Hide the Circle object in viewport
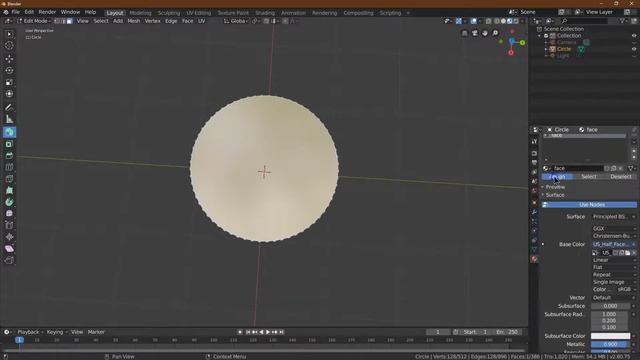 (634, 49)
